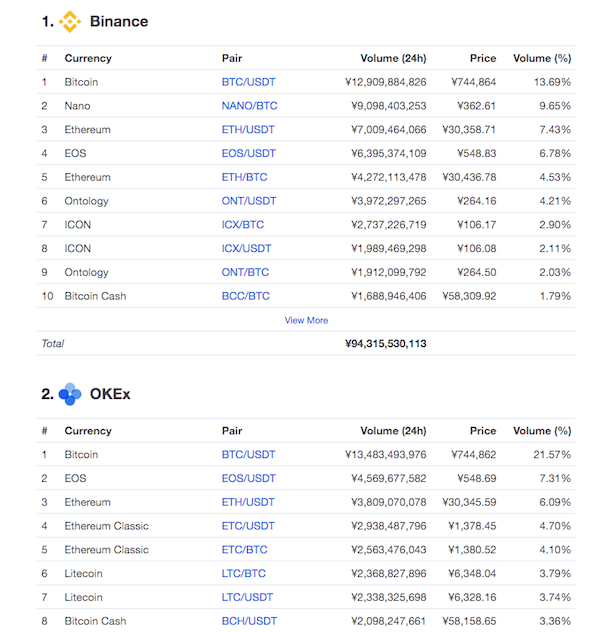Open LTC/USDT pair link

click(x=247, y=597)
